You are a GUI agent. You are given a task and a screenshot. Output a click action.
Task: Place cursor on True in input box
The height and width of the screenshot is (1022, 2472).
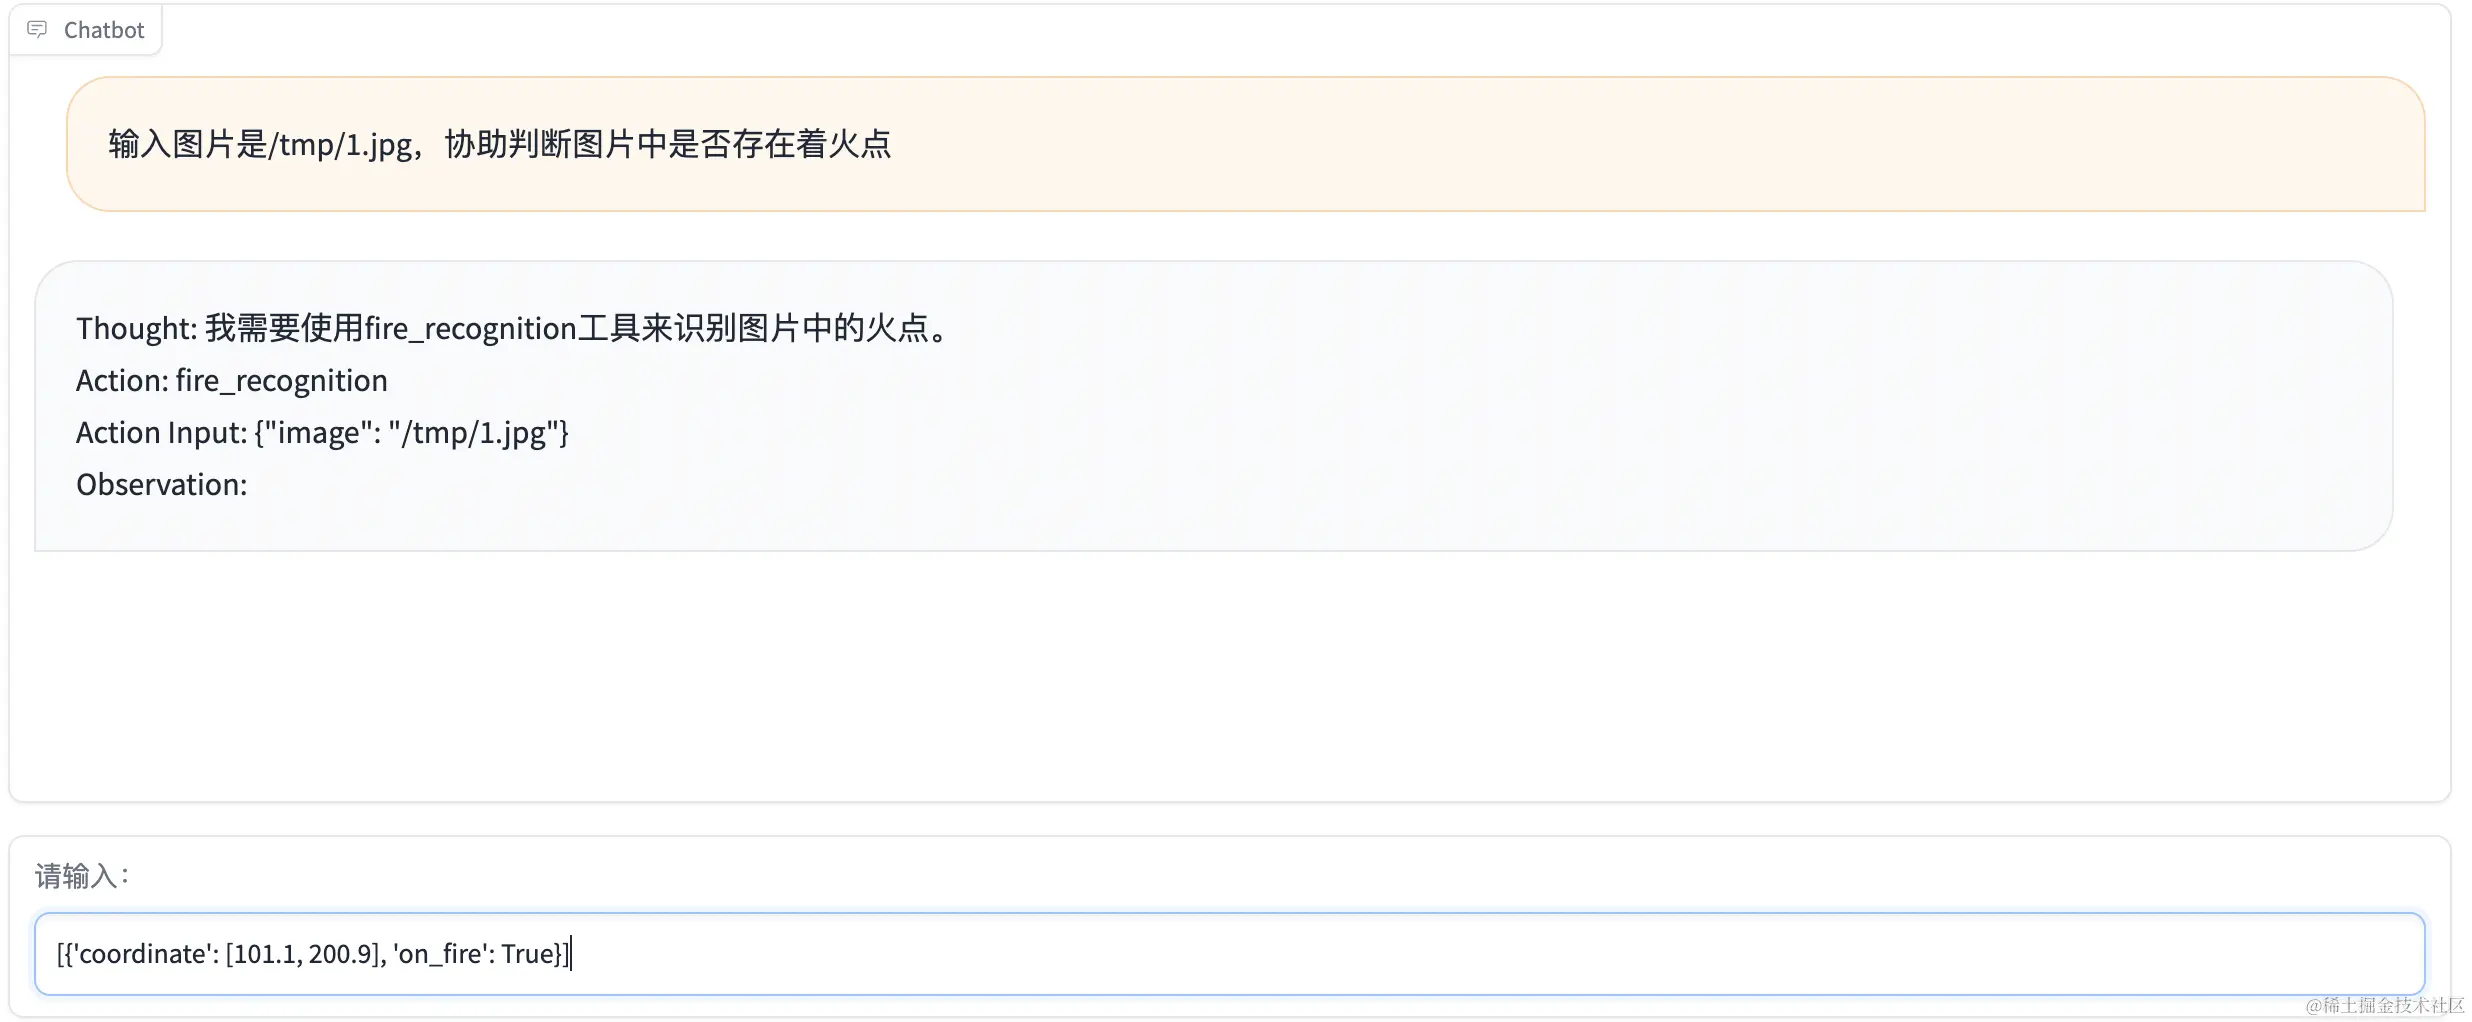527,954
